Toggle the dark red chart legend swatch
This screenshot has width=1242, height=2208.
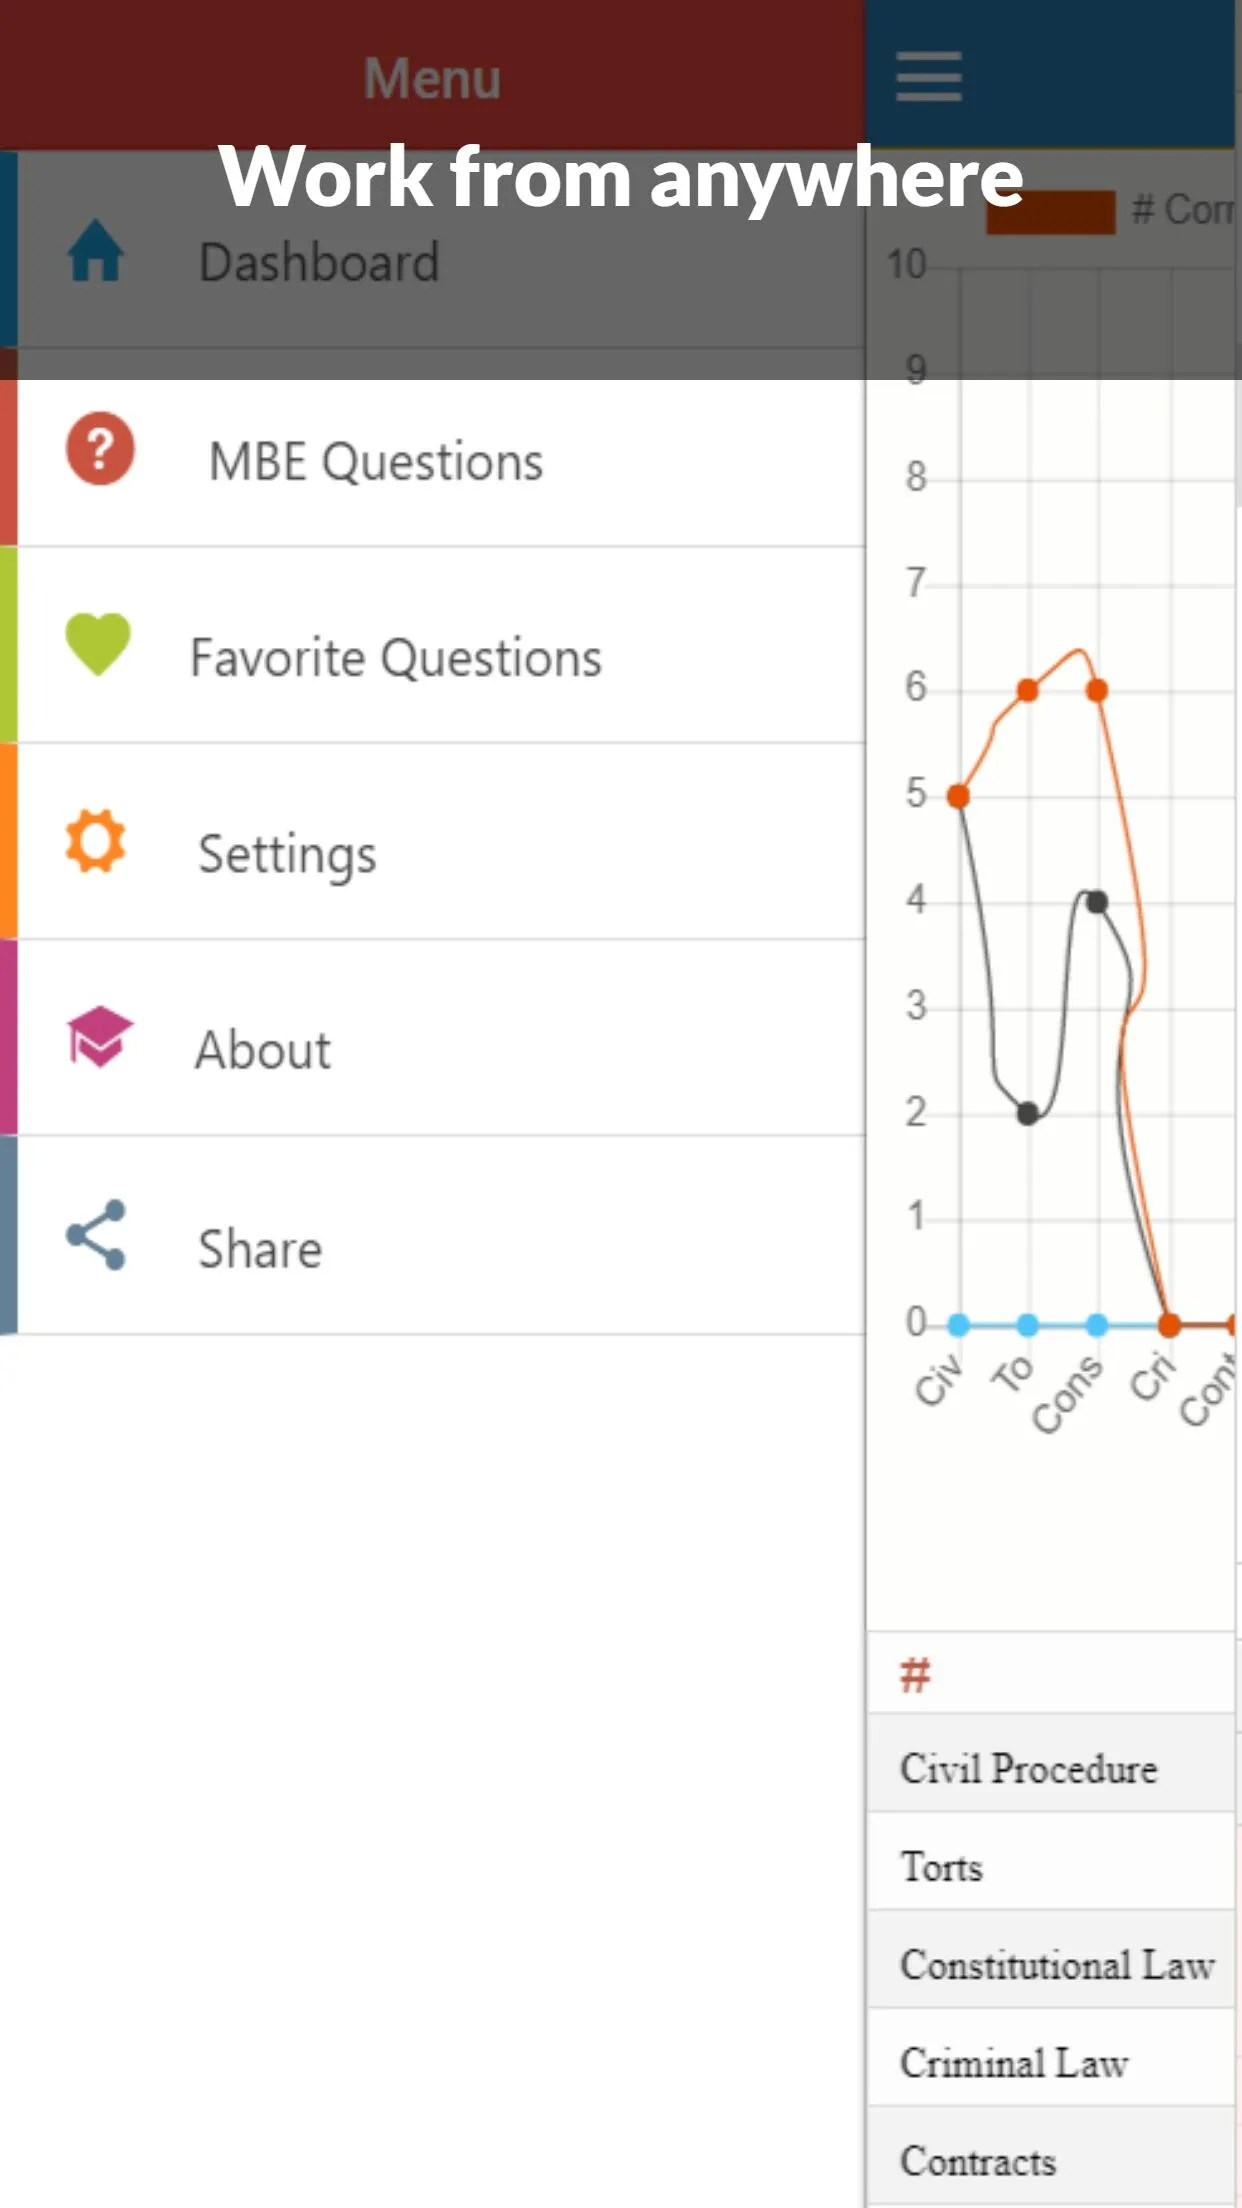tap(1050, 212)
